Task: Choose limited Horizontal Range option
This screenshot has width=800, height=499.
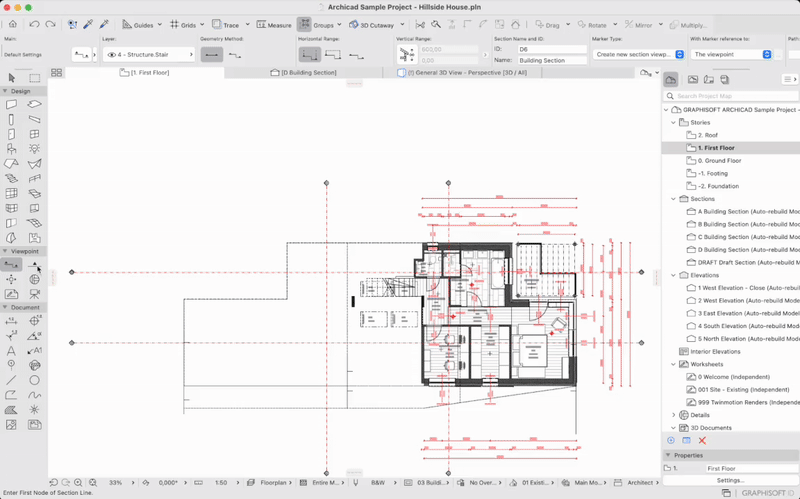Action: coord(333,55)
